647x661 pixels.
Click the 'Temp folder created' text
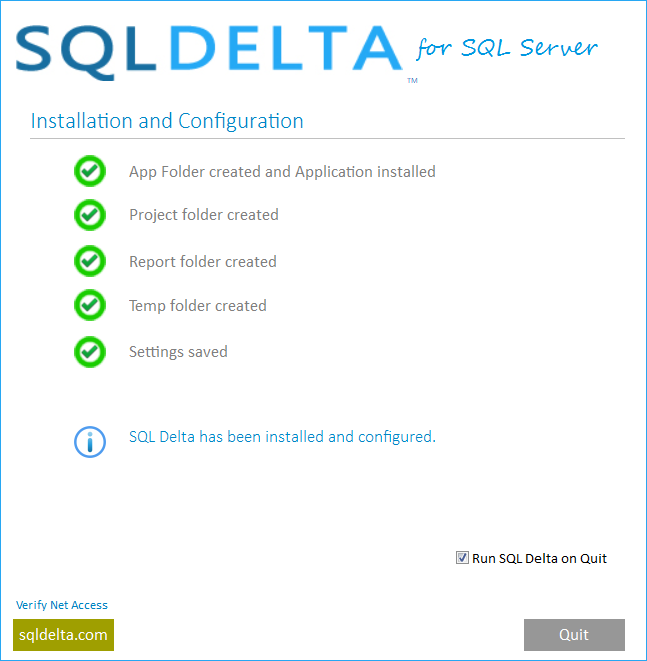[198, 305]
